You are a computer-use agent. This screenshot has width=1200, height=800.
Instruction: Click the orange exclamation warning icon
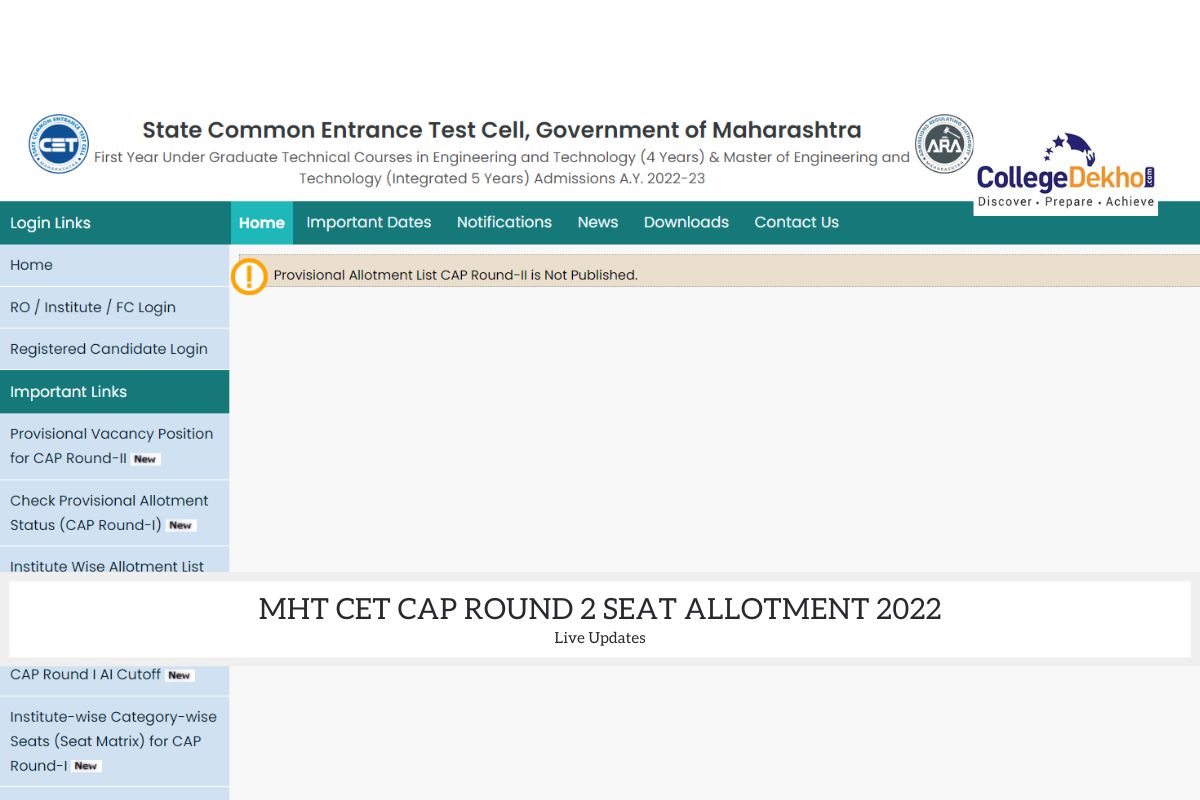(249, 276)
